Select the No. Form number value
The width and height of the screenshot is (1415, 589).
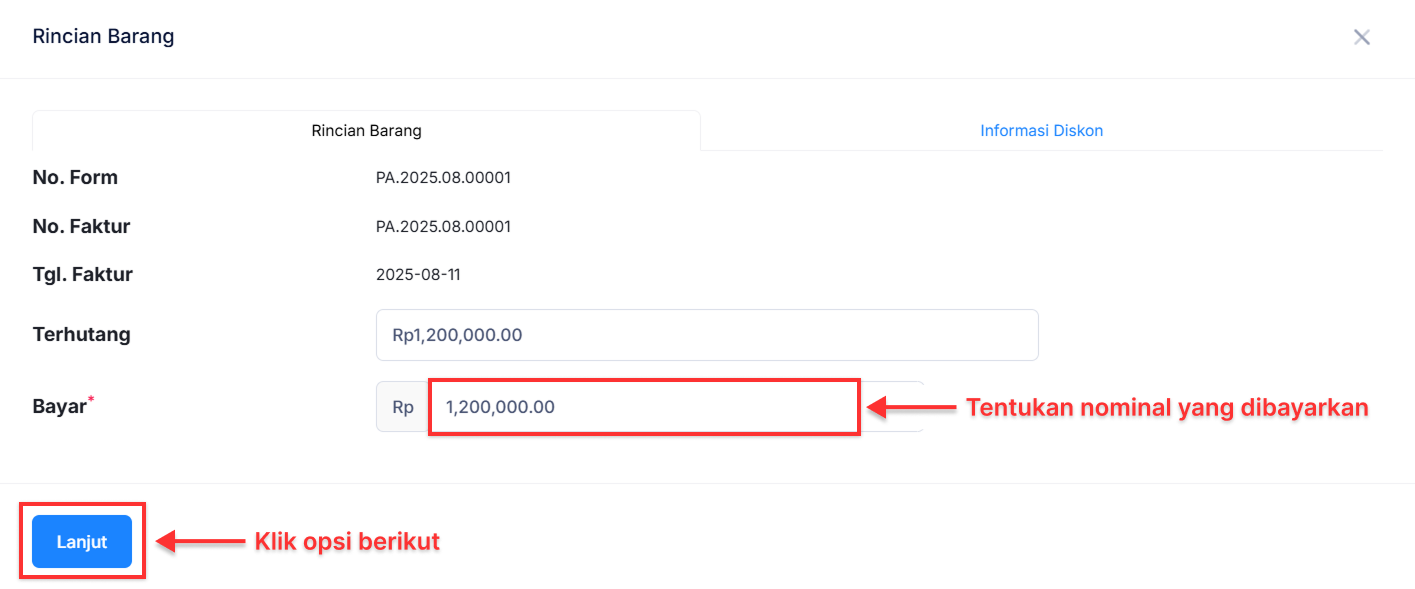point(443,178)
